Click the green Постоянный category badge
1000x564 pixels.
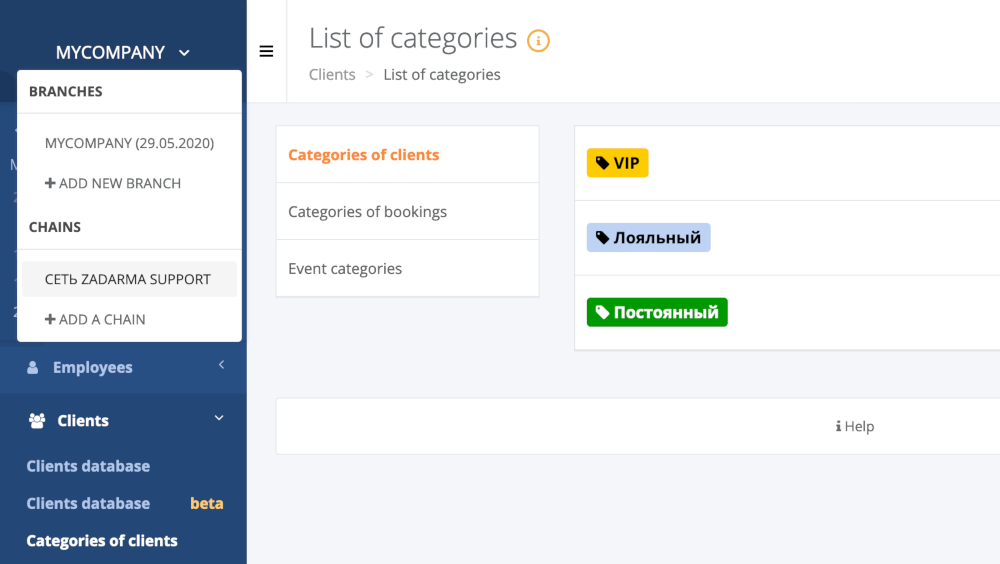coord(657,312)
